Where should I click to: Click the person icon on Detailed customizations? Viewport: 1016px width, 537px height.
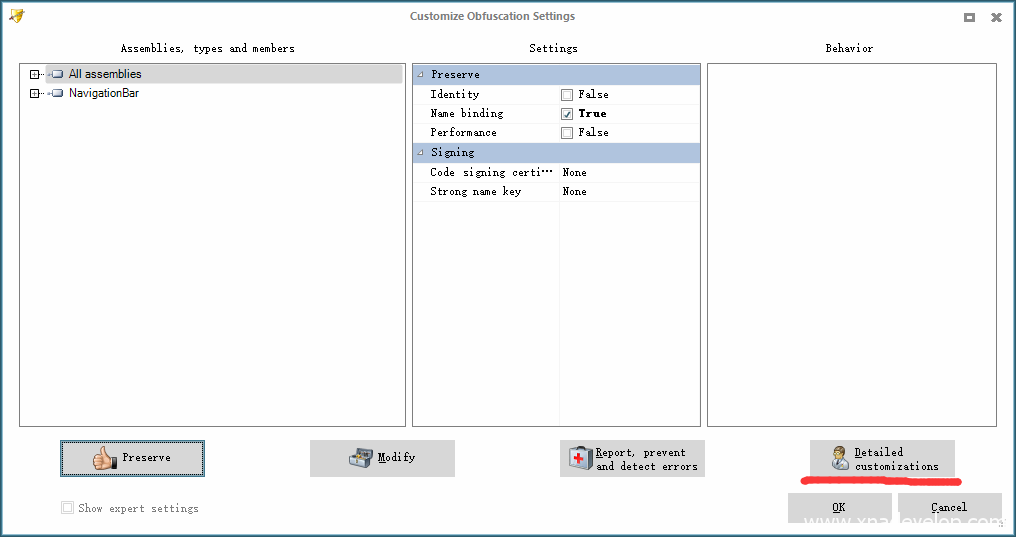tap(840, 459)
